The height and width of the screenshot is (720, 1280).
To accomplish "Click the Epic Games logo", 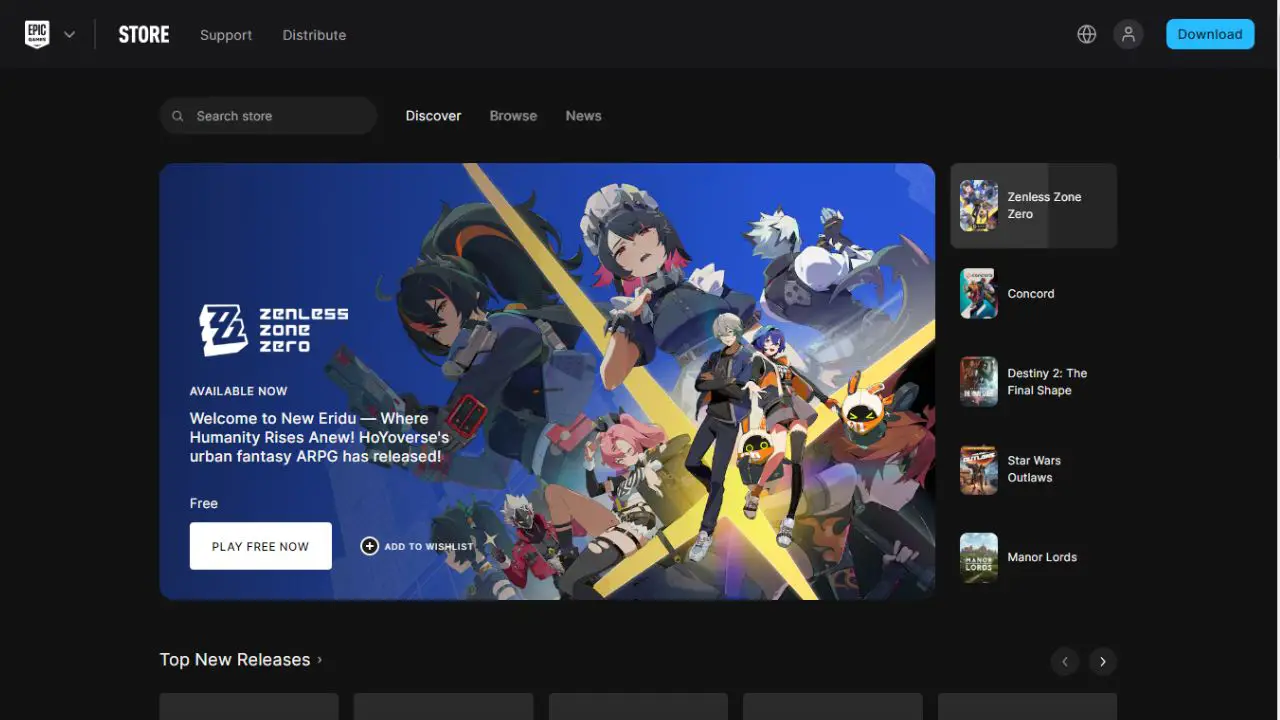I will [x=37, y=34].
